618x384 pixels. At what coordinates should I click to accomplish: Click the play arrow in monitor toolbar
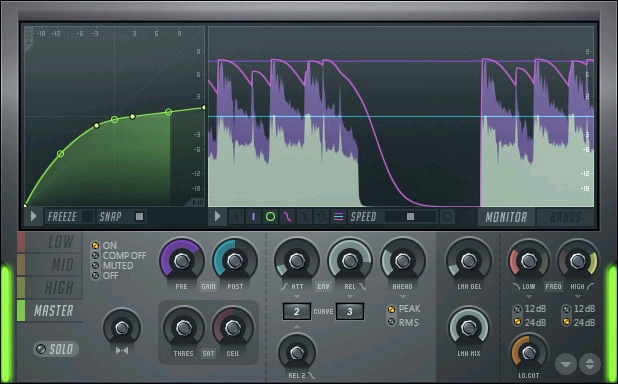(218, 216)
